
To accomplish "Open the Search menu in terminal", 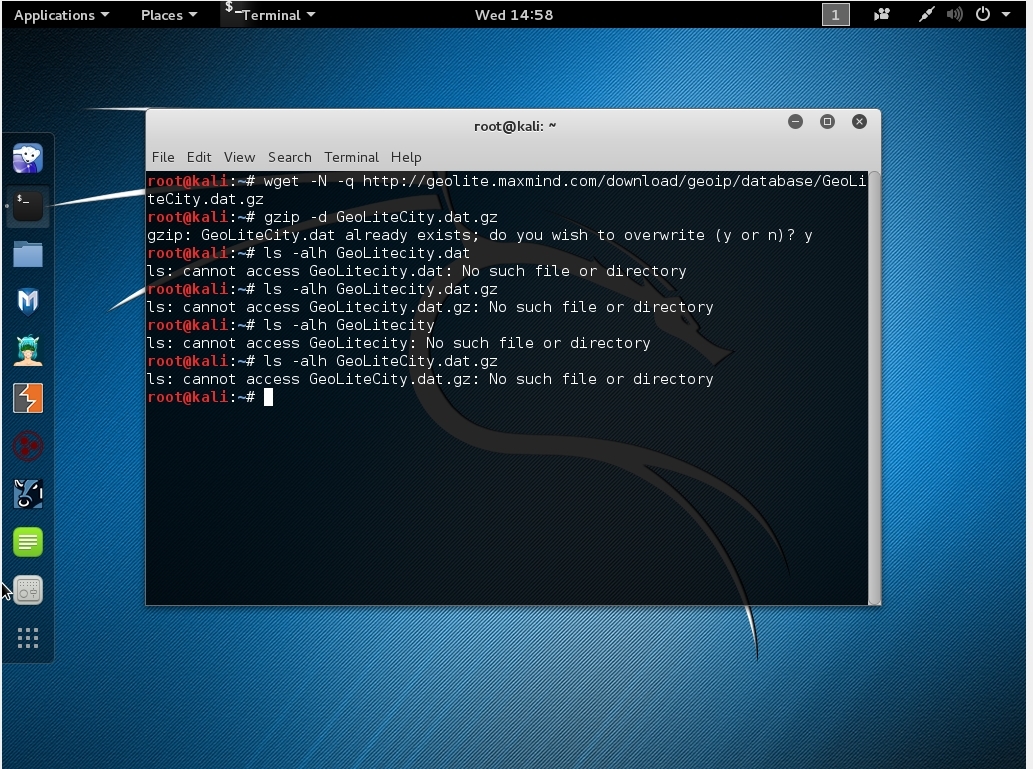I will point(289,157).
